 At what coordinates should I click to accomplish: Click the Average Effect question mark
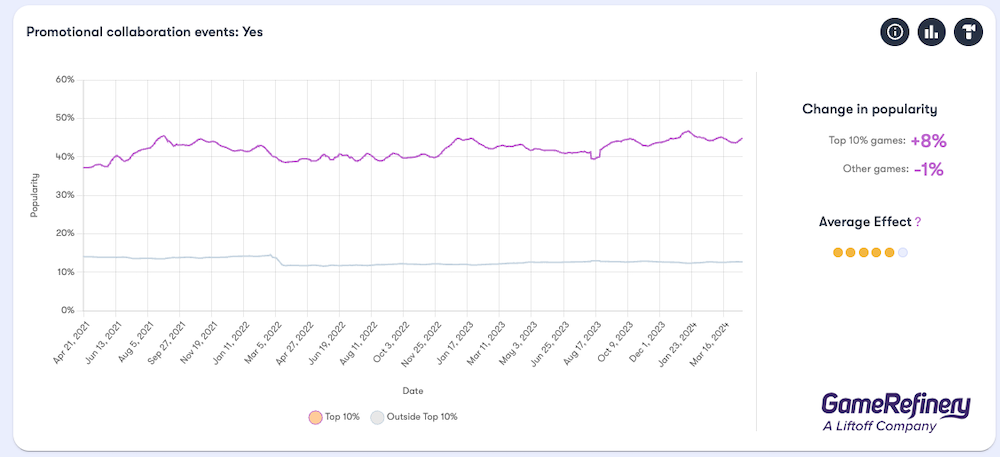pos(917,222)
